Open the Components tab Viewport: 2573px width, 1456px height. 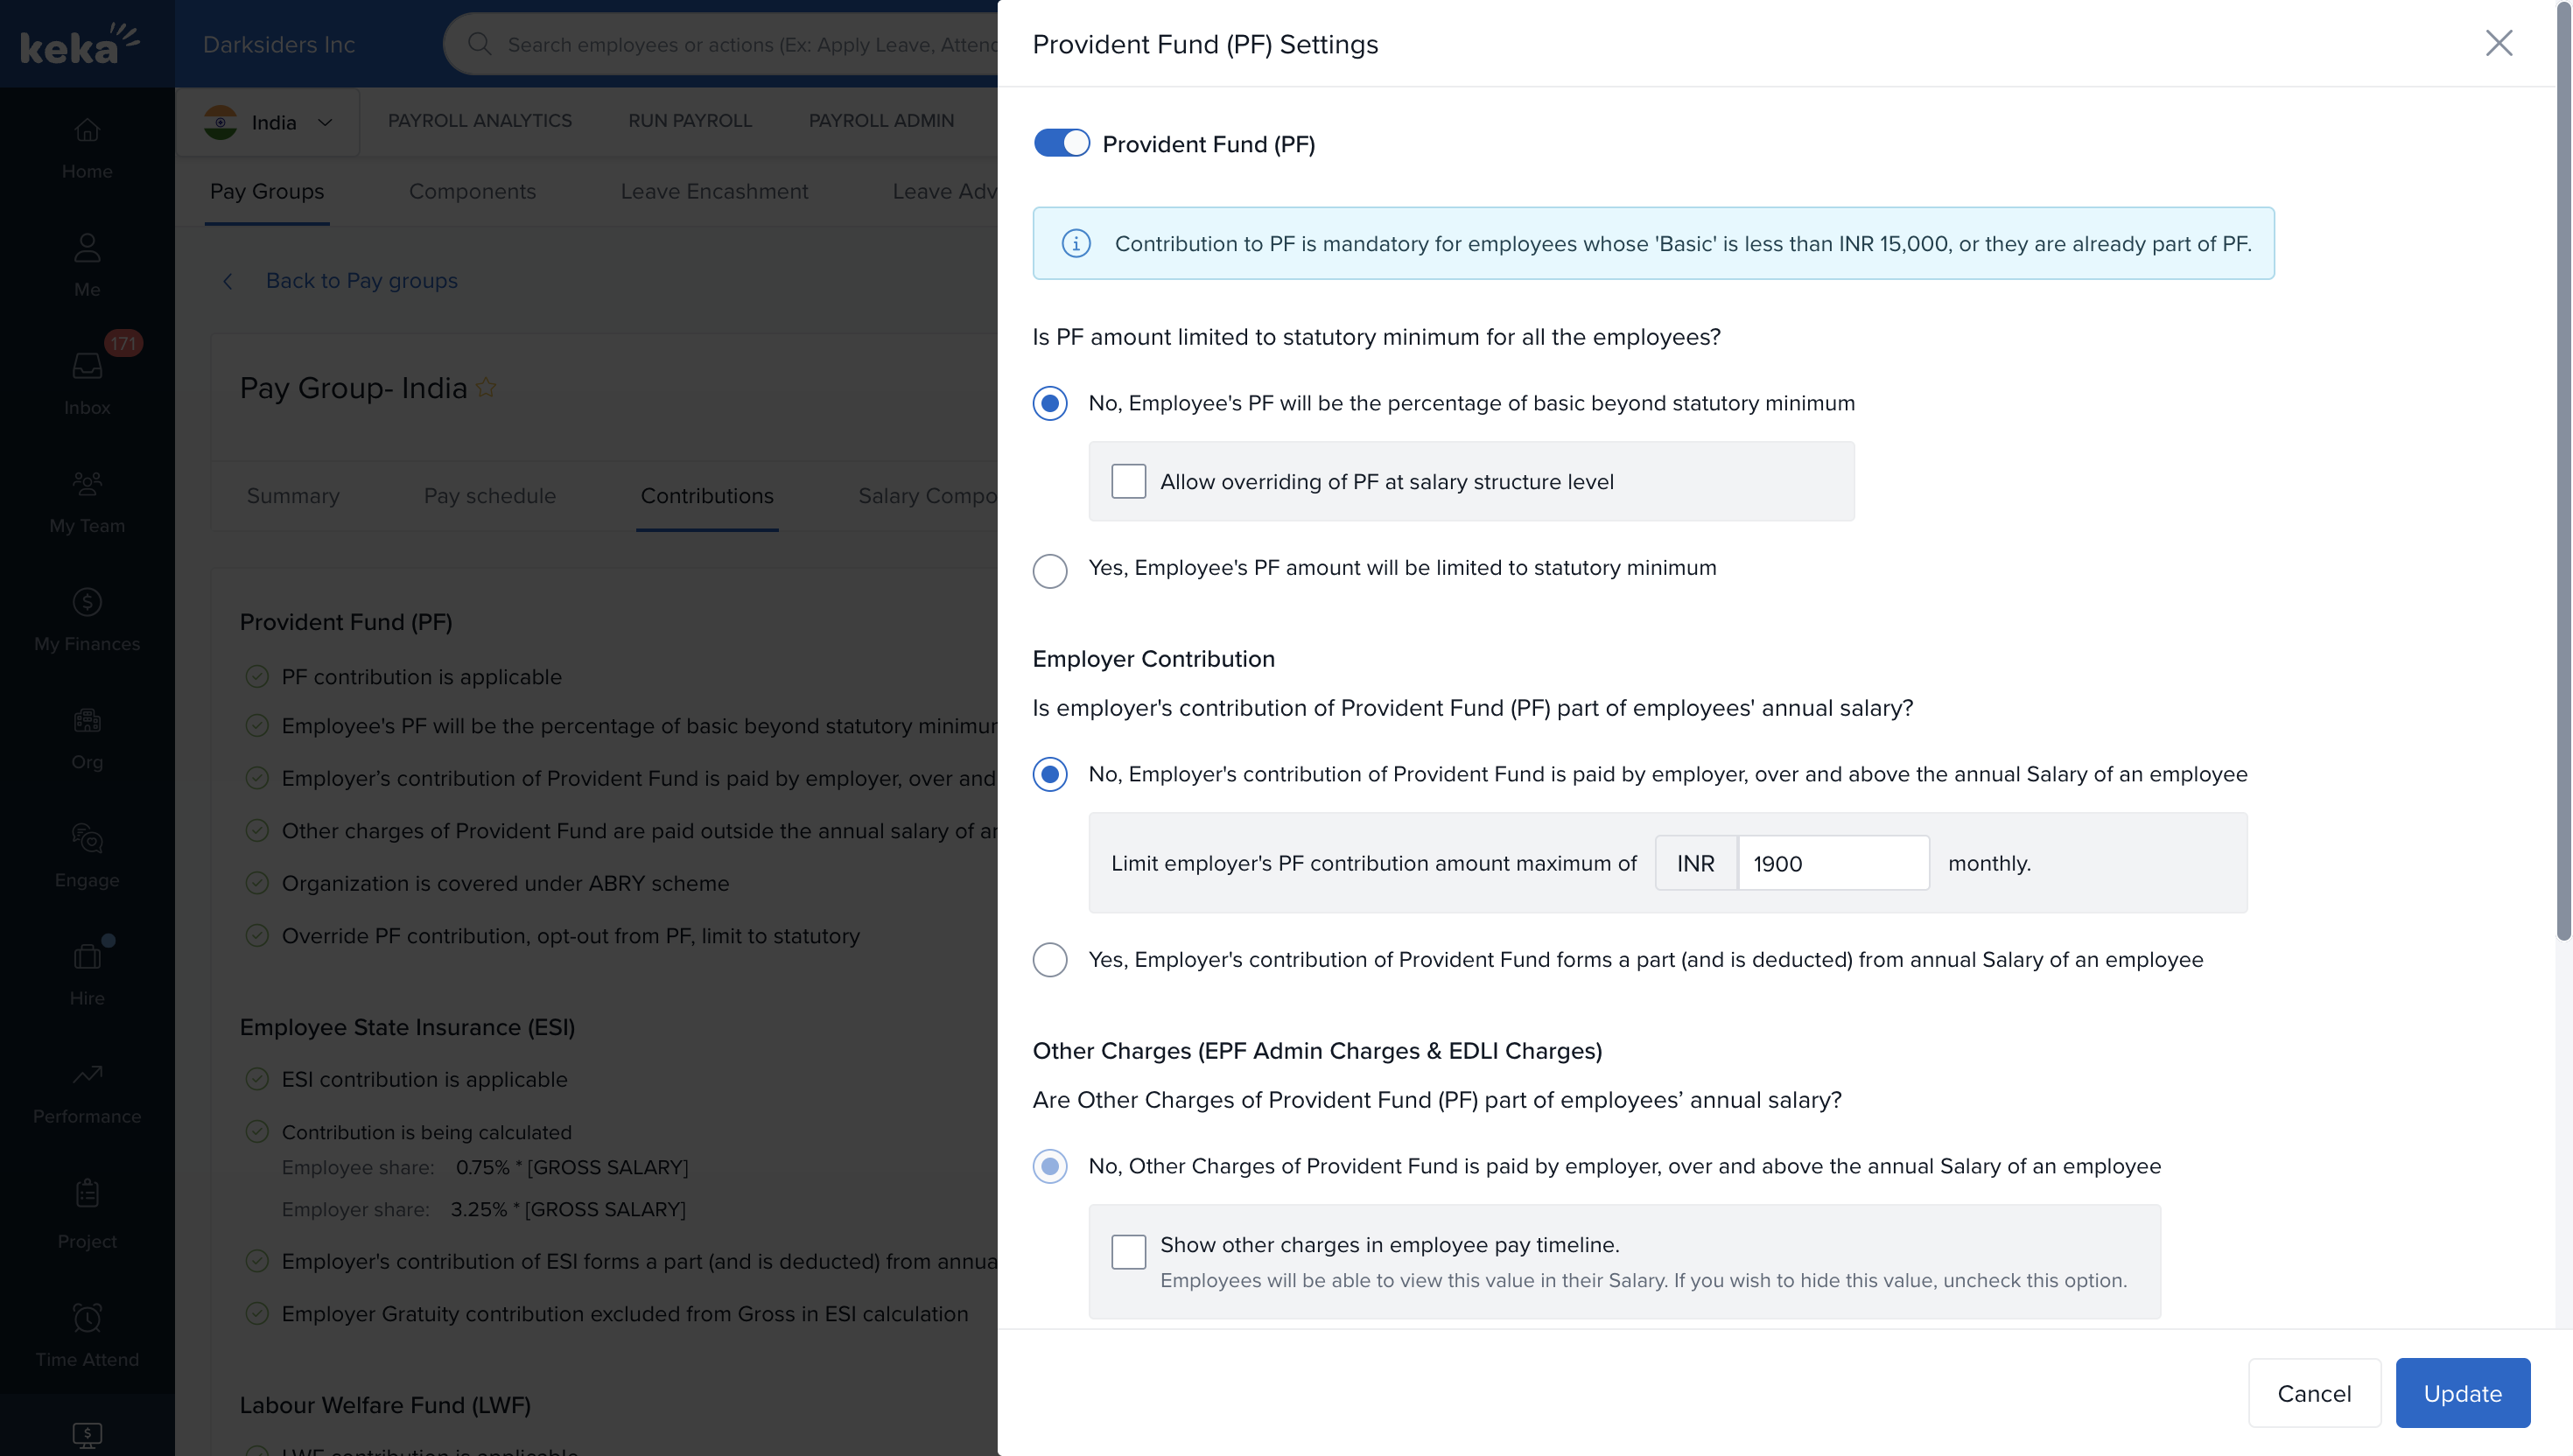pyautogui.click(x=472, y=191)
